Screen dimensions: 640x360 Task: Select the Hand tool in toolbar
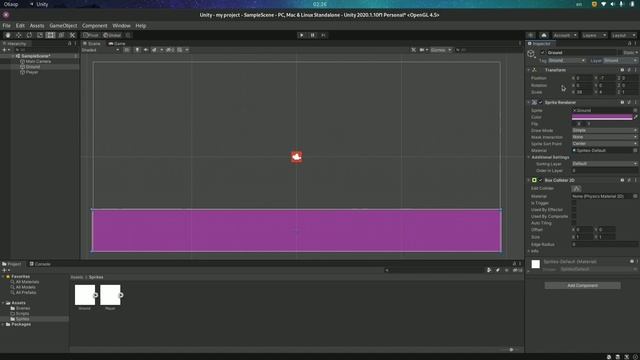[x=8, y=35]
